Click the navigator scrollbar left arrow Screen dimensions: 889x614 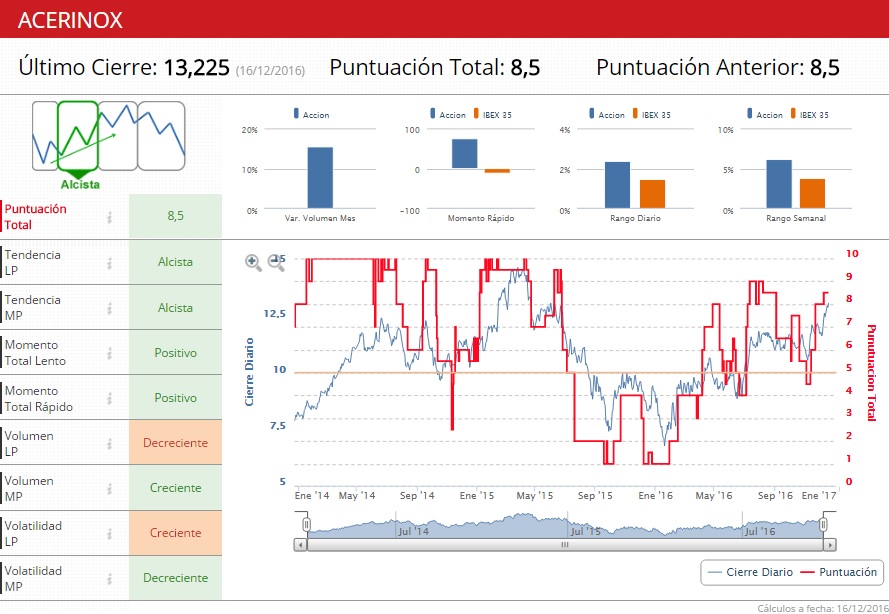[x=300, y=545]
